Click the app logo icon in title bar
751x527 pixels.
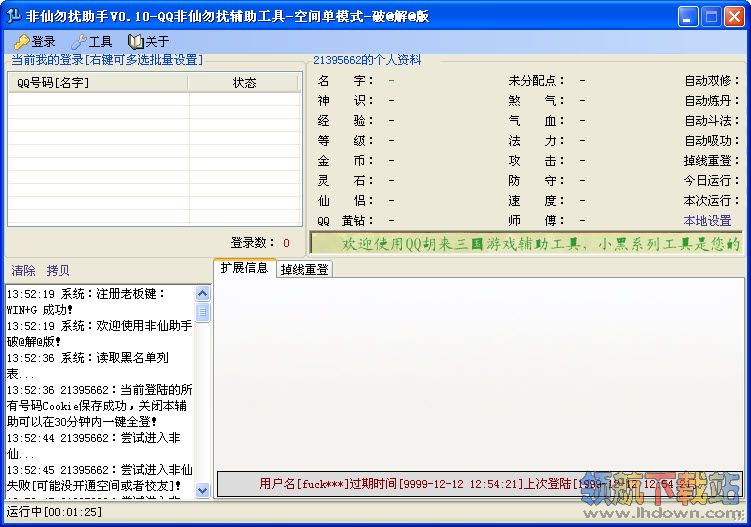tap(13, 16)
